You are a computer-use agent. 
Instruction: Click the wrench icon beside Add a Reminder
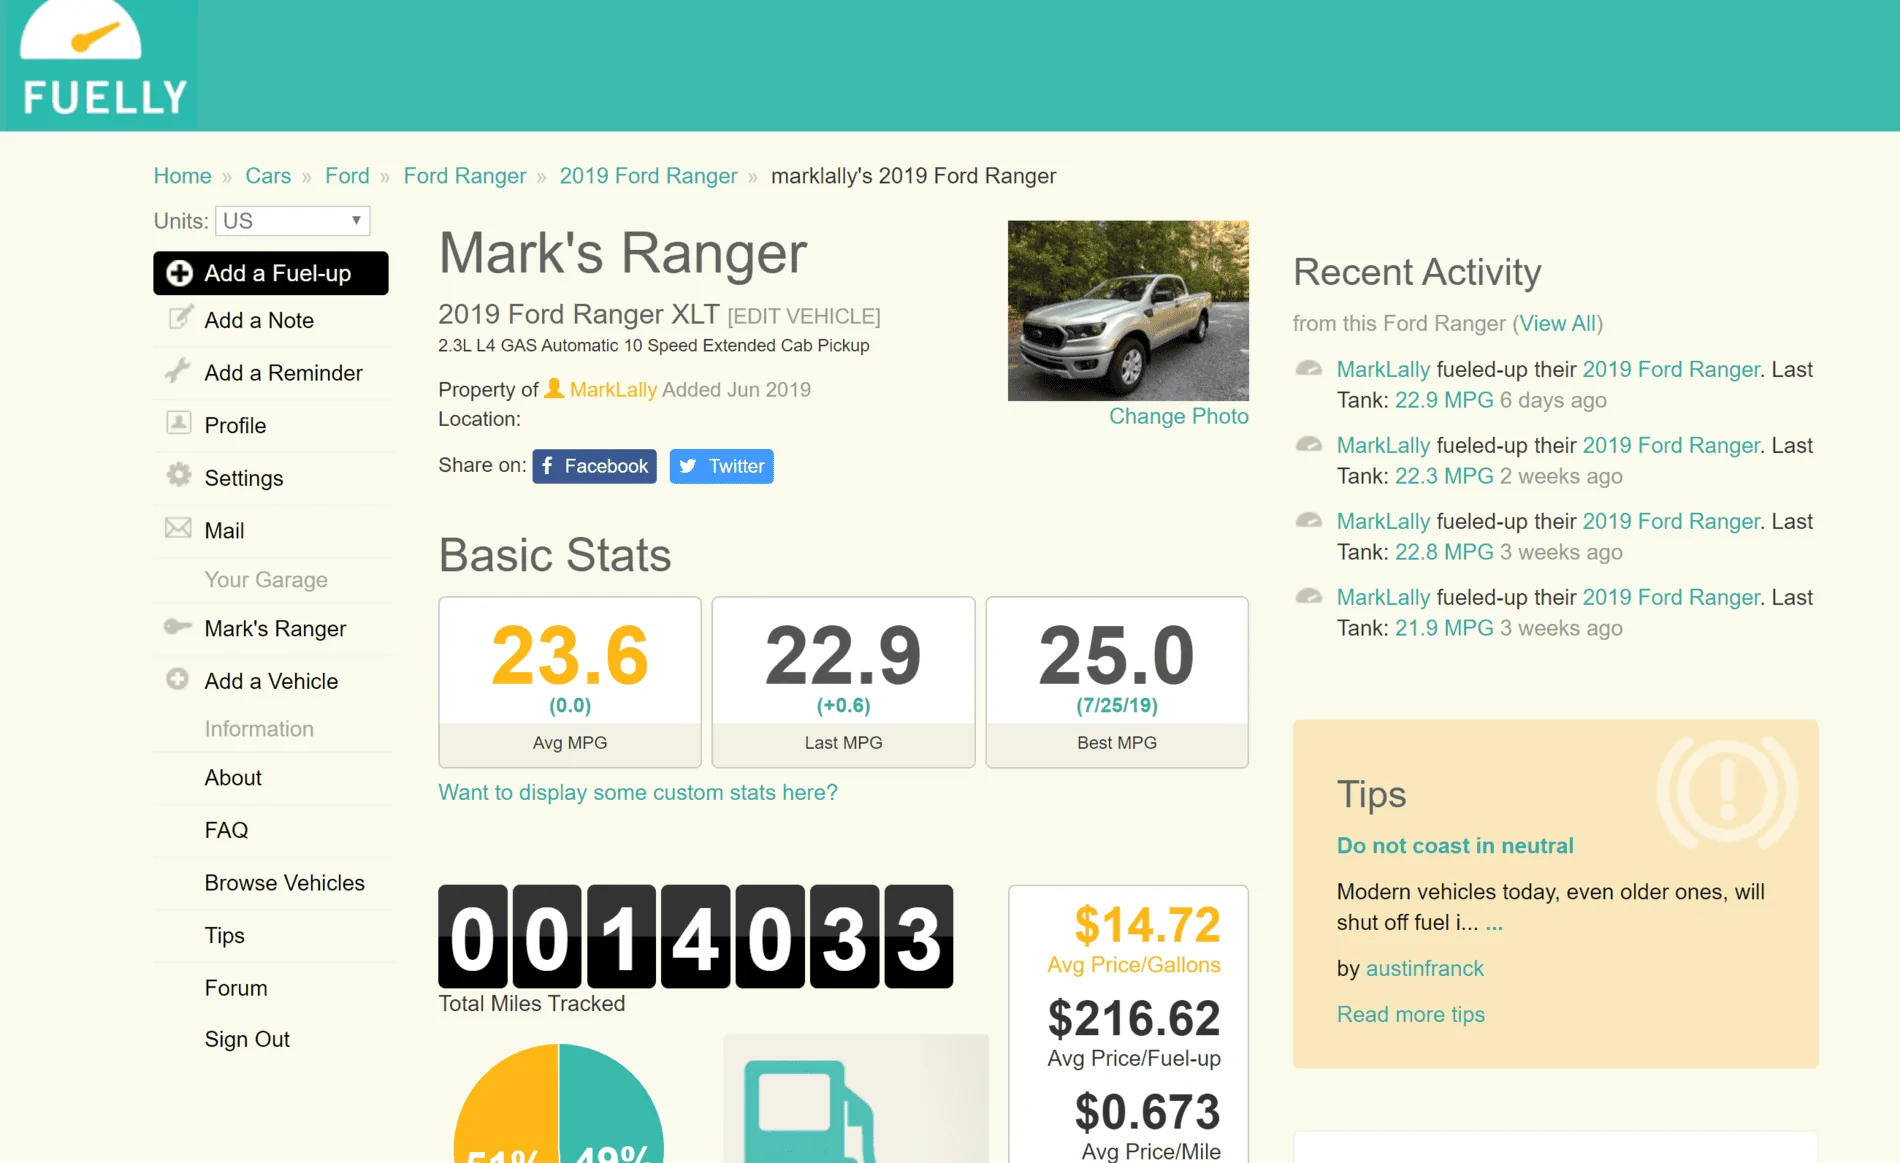(178, 371)
